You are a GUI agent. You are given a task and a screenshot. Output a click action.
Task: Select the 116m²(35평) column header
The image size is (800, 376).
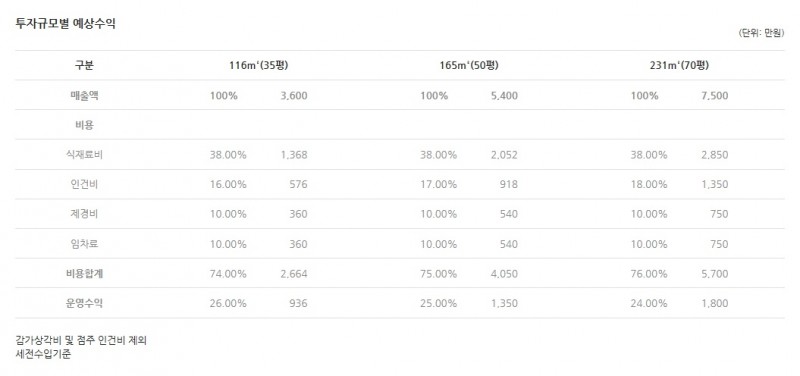(x=259, y=65)
